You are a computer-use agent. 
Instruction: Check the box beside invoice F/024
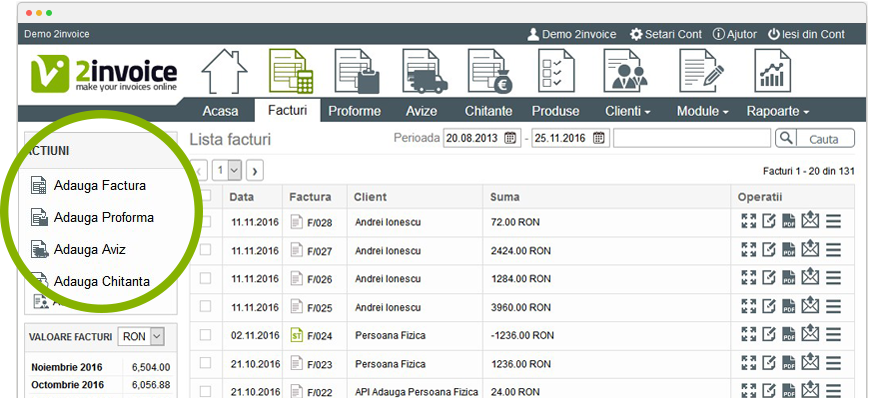pyautogui.click(x=205, y=334)
